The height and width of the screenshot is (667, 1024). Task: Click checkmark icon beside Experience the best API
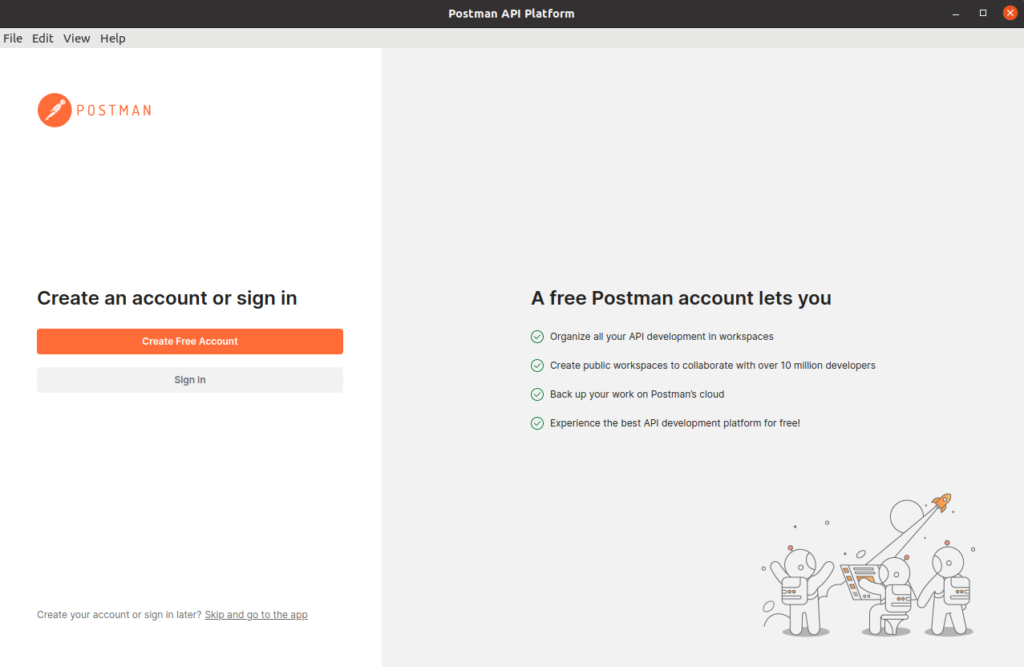point(537,423)
